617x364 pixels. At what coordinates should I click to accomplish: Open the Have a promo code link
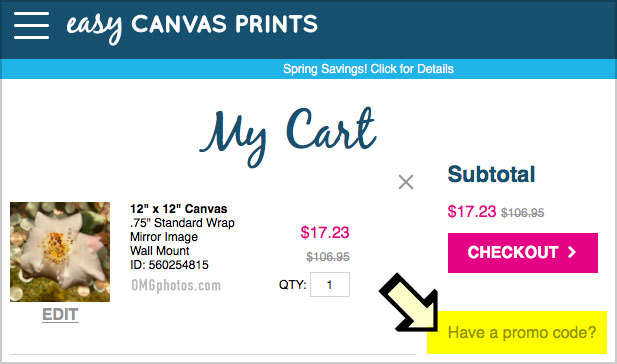[x=522, y=333]
